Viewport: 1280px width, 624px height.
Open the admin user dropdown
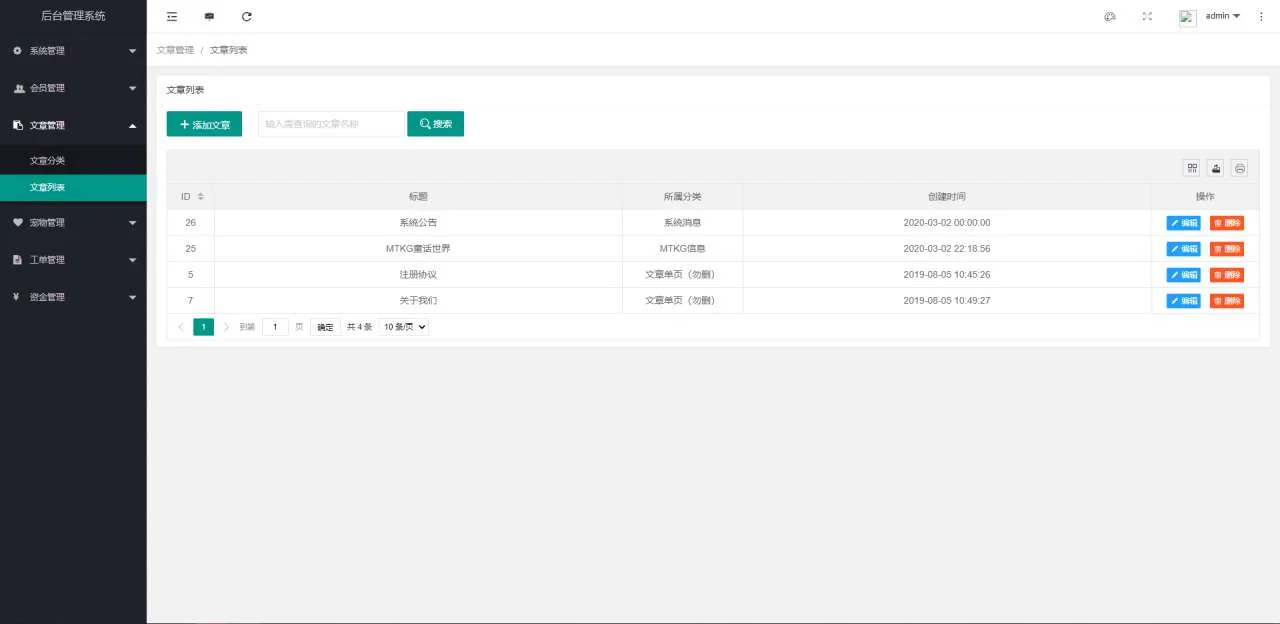pyautogui.click(x=1222, y=16)
